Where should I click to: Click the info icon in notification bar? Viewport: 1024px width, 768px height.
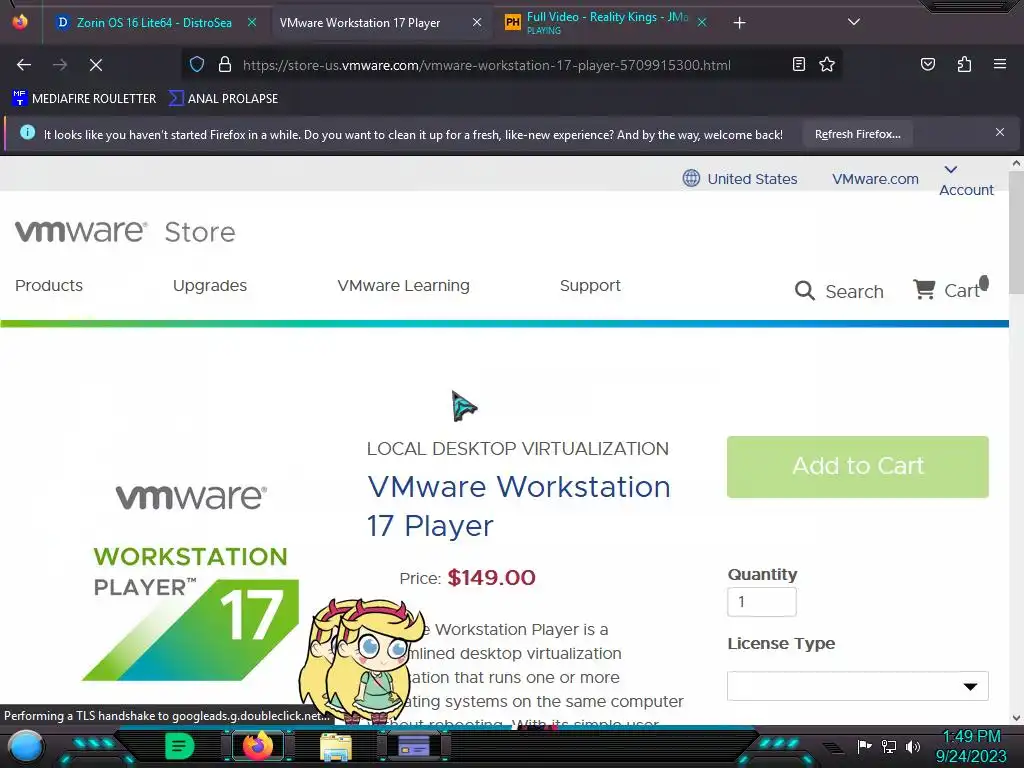(27, 133)
